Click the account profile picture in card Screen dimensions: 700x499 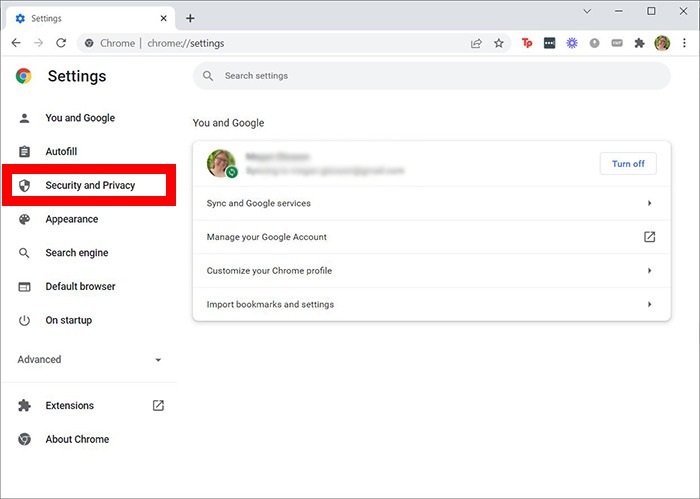222,163
